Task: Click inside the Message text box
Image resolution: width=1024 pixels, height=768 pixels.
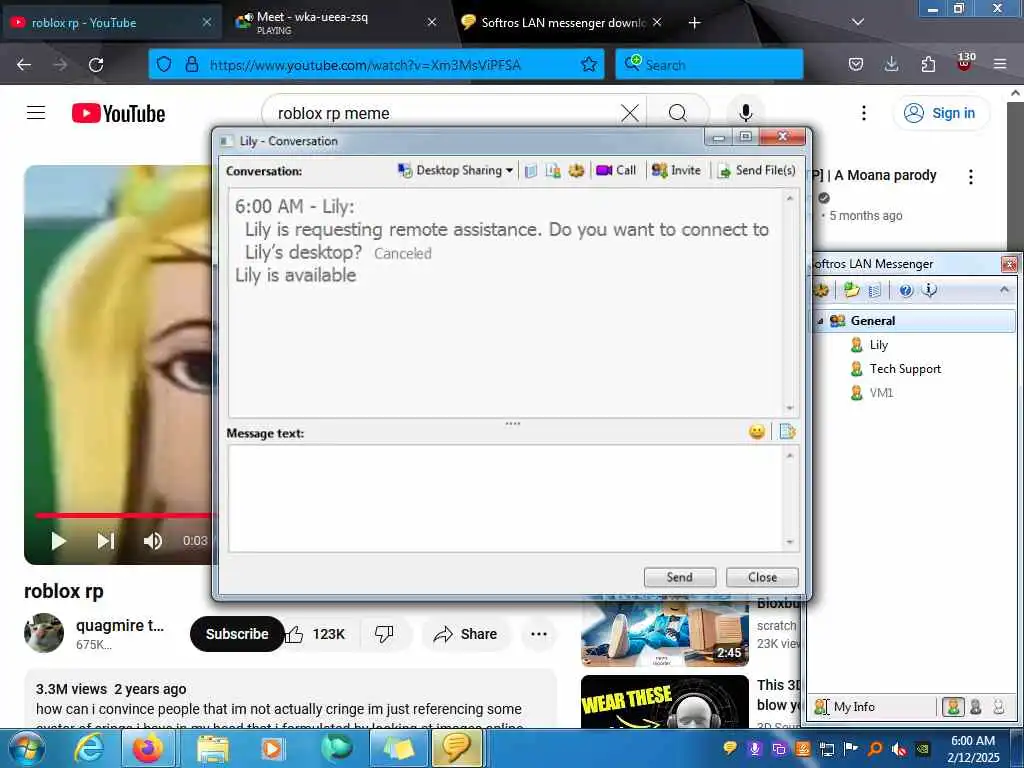Action: click(x=505, y=498)
